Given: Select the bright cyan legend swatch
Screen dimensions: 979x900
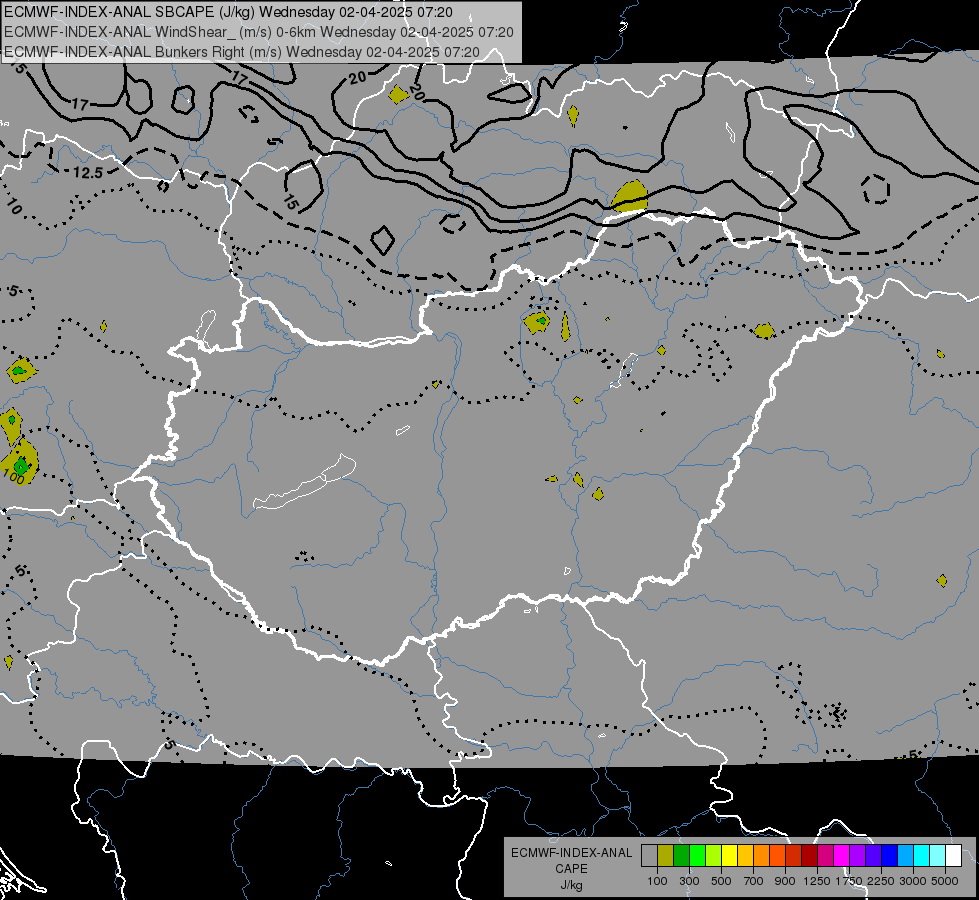Looking at the screenshot, I should click(922, 855).
